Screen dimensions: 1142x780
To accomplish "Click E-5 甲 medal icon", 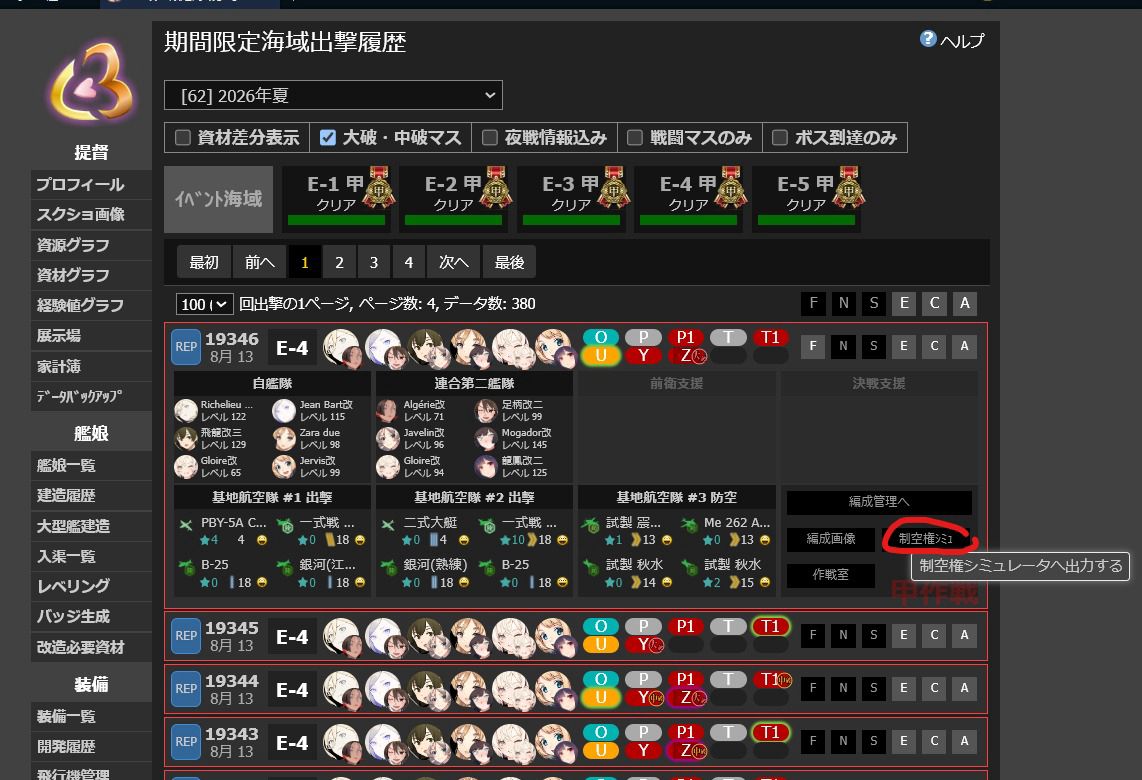I will [x=849, y=187].
